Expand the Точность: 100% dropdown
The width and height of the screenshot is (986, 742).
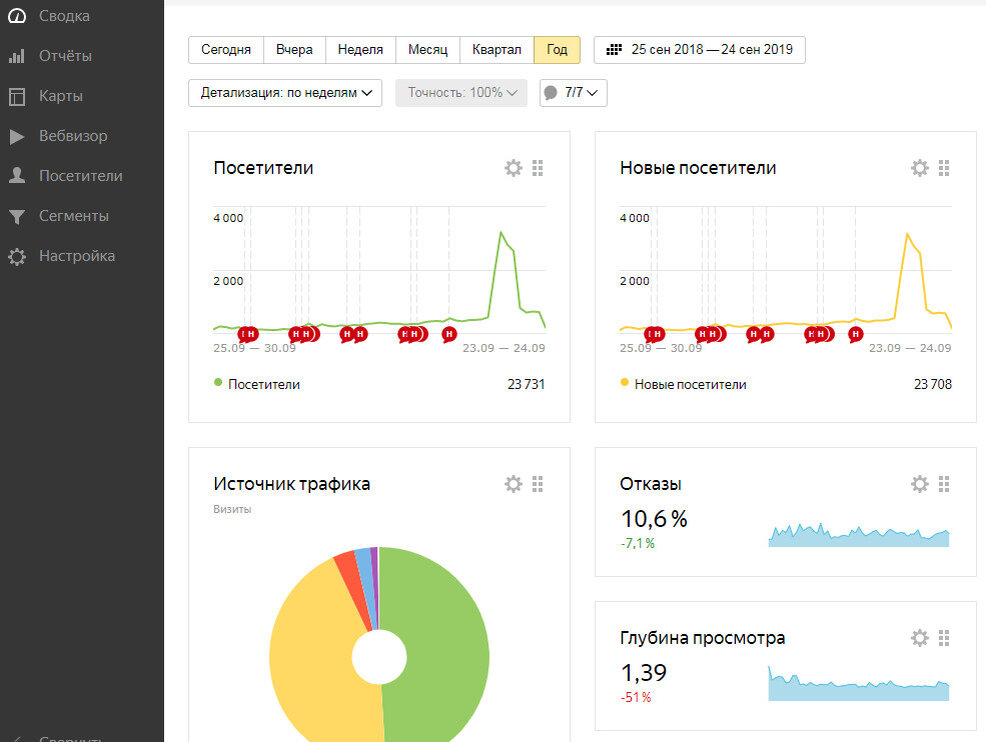pos(461,93)
